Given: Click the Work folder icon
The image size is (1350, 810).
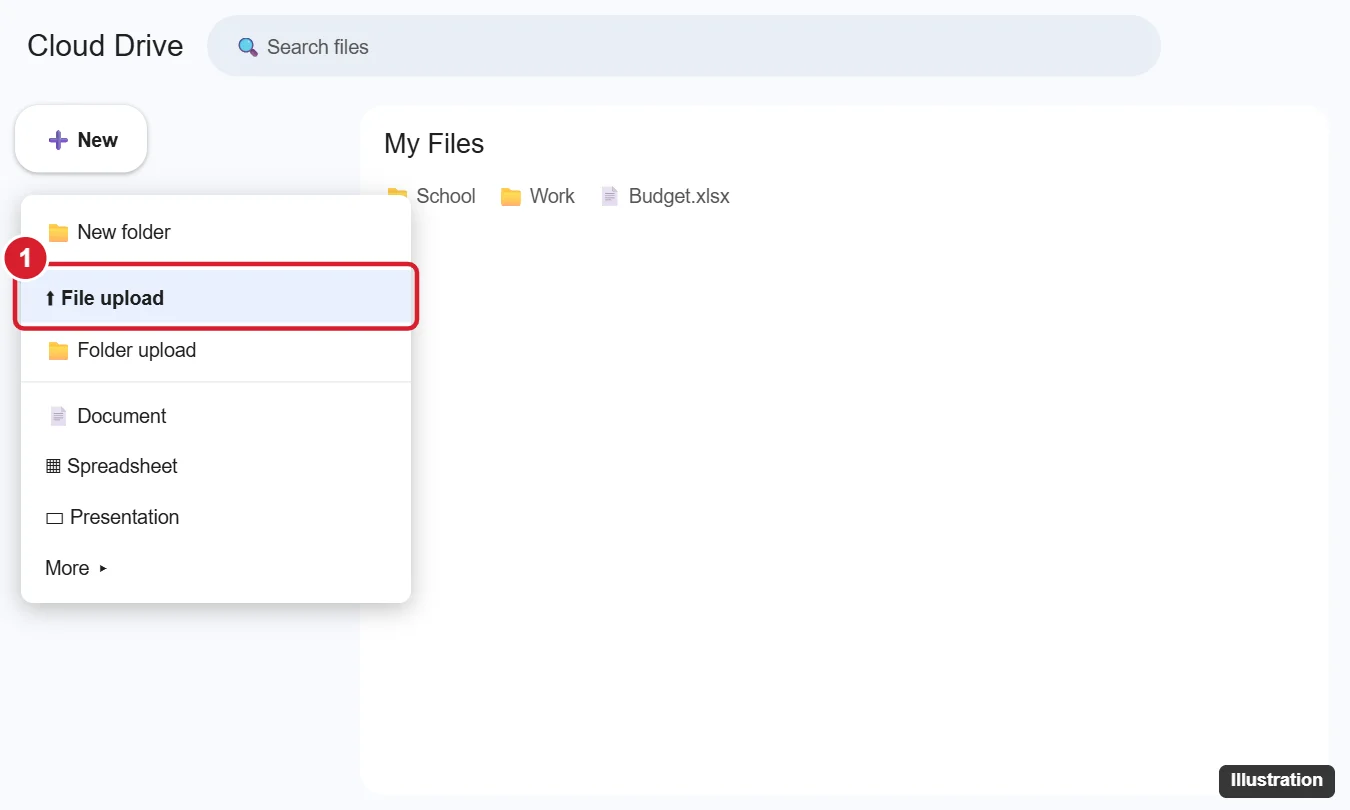Looking at the screenshot, I should click(x=511, y=197).
